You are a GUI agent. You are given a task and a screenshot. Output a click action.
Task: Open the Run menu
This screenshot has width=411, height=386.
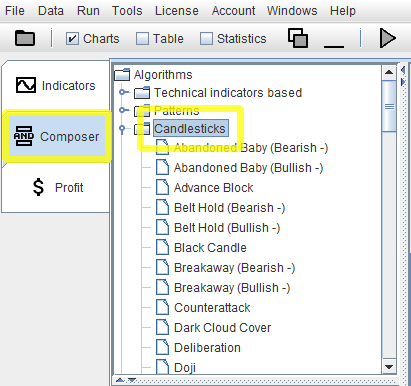click(88, 11)
